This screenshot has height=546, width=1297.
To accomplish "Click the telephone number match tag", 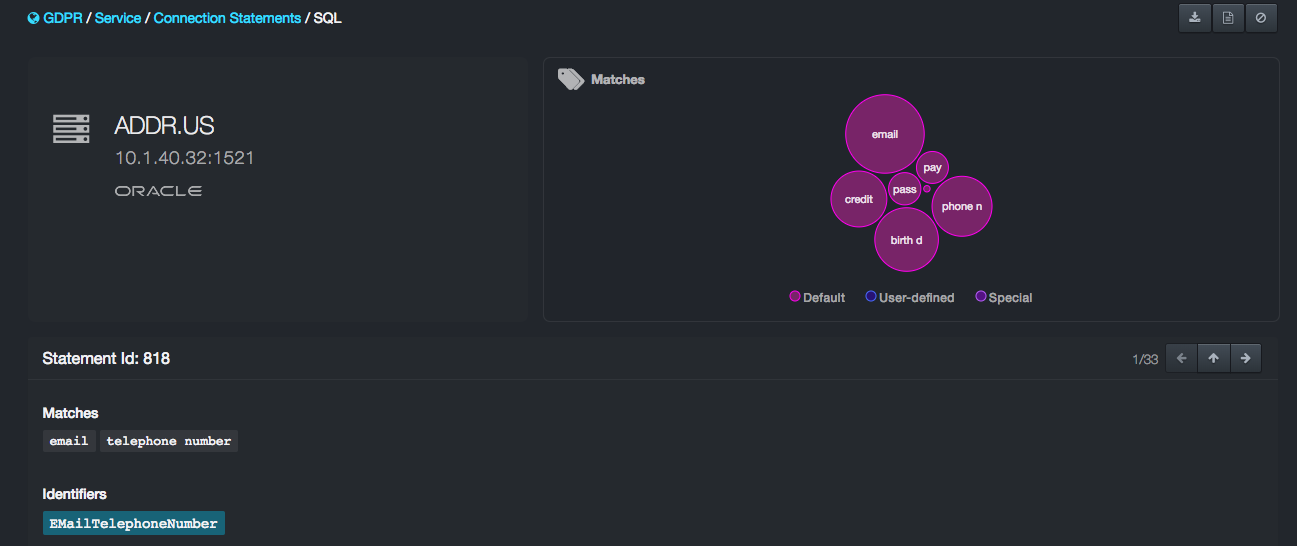I will 168,441.
